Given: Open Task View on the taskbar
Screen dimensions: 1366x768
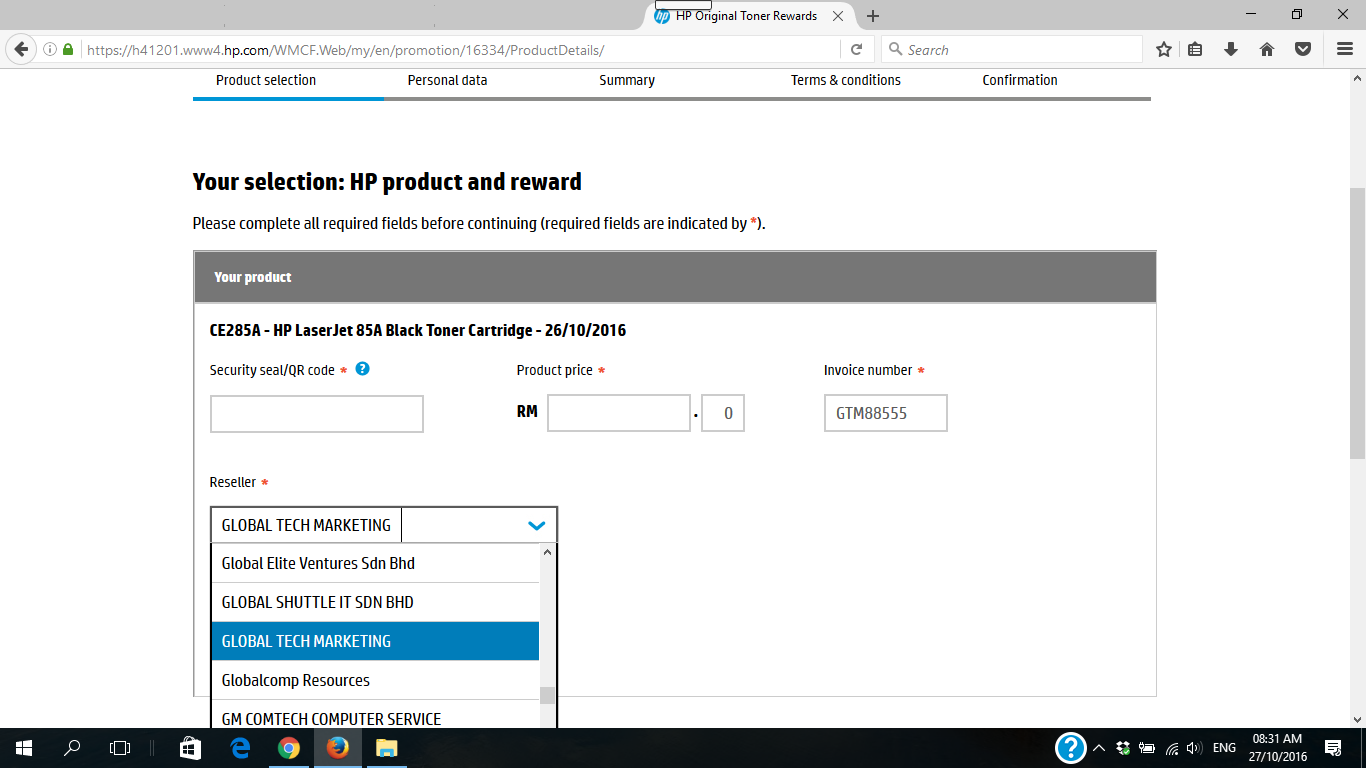Looking at the screenshot, I should coord(120,747).
